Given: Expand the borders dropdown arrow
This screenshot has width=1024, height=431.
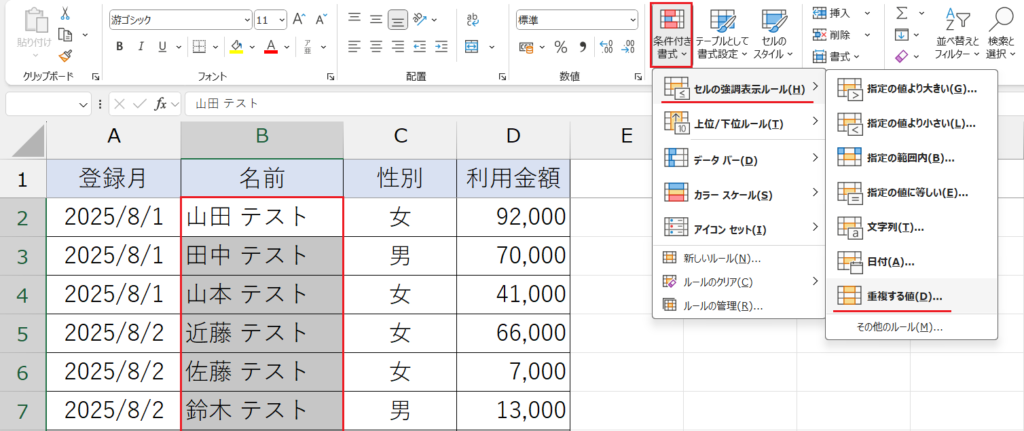Looking at the screenshot, I should (x=216, y=46).
